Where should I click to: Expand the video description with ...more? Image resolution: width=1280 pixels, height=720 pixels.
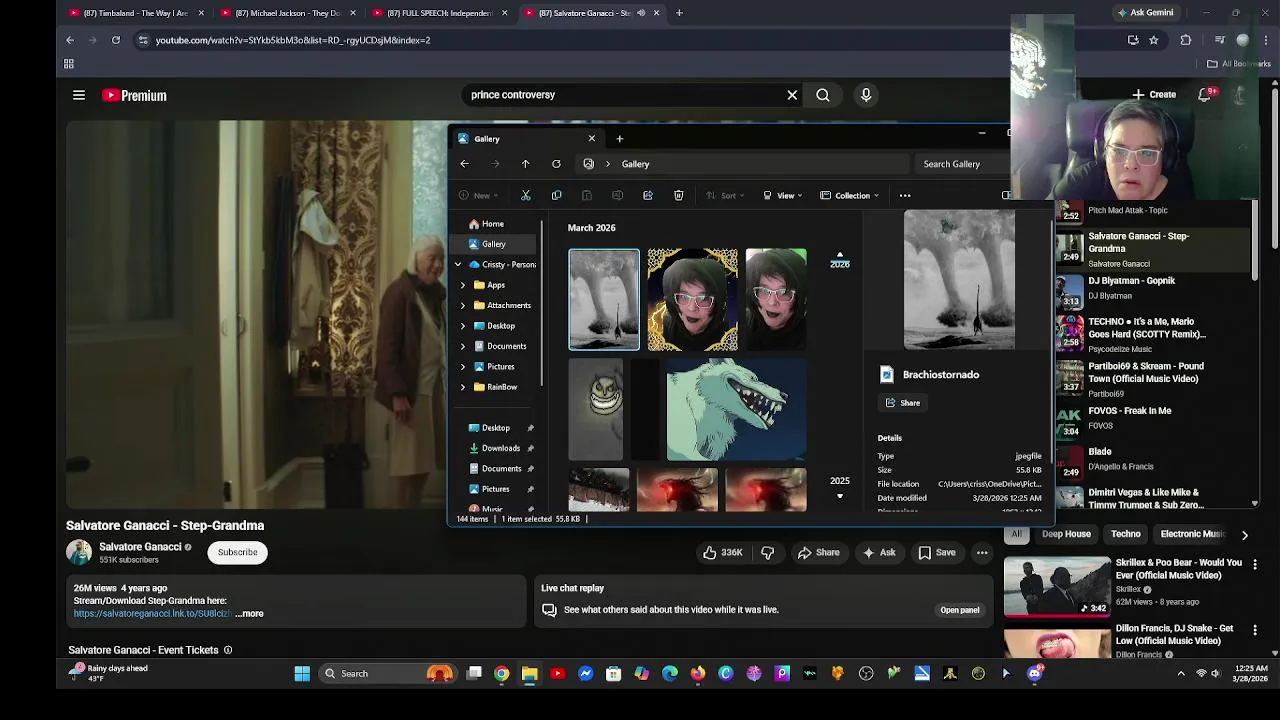pos(250,614)
